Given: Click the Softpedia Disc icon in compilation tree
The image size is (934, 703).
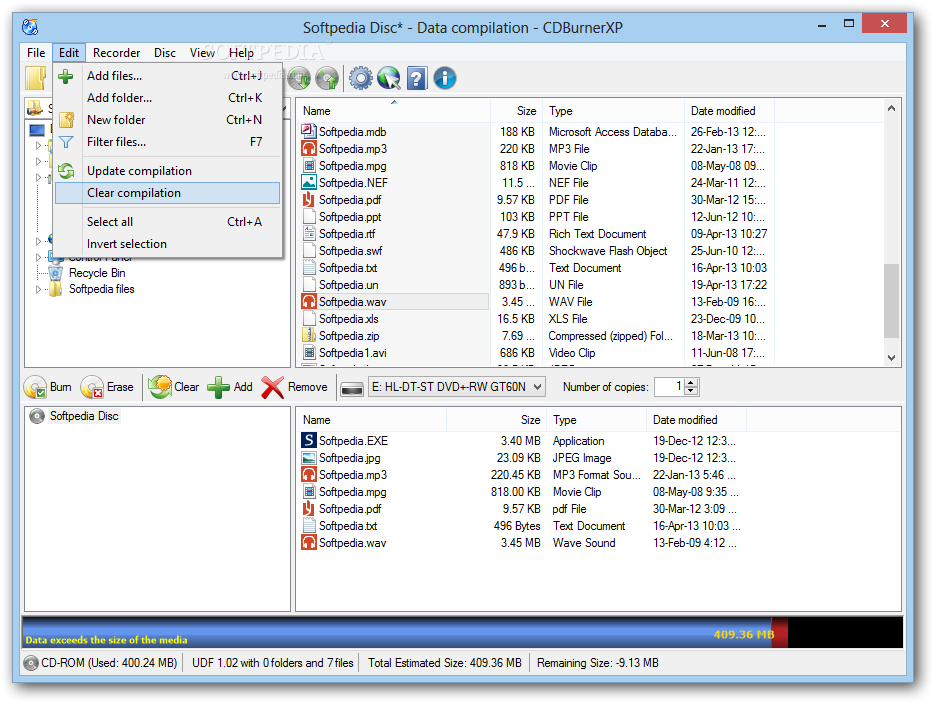Looking at the screenshot, I should [37, 416].
